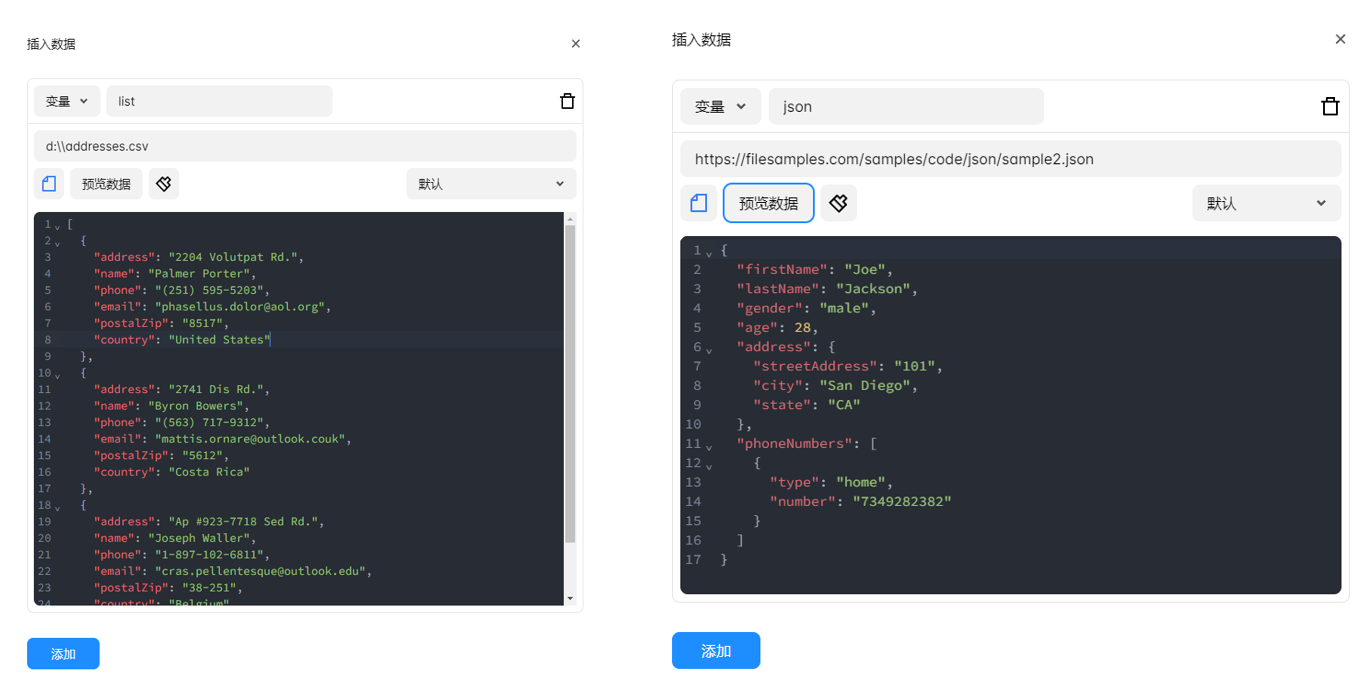Collapse the "address" object at line 6
Image resolution: width=1362 pixels, height=680 pixels.
[709, 349]
